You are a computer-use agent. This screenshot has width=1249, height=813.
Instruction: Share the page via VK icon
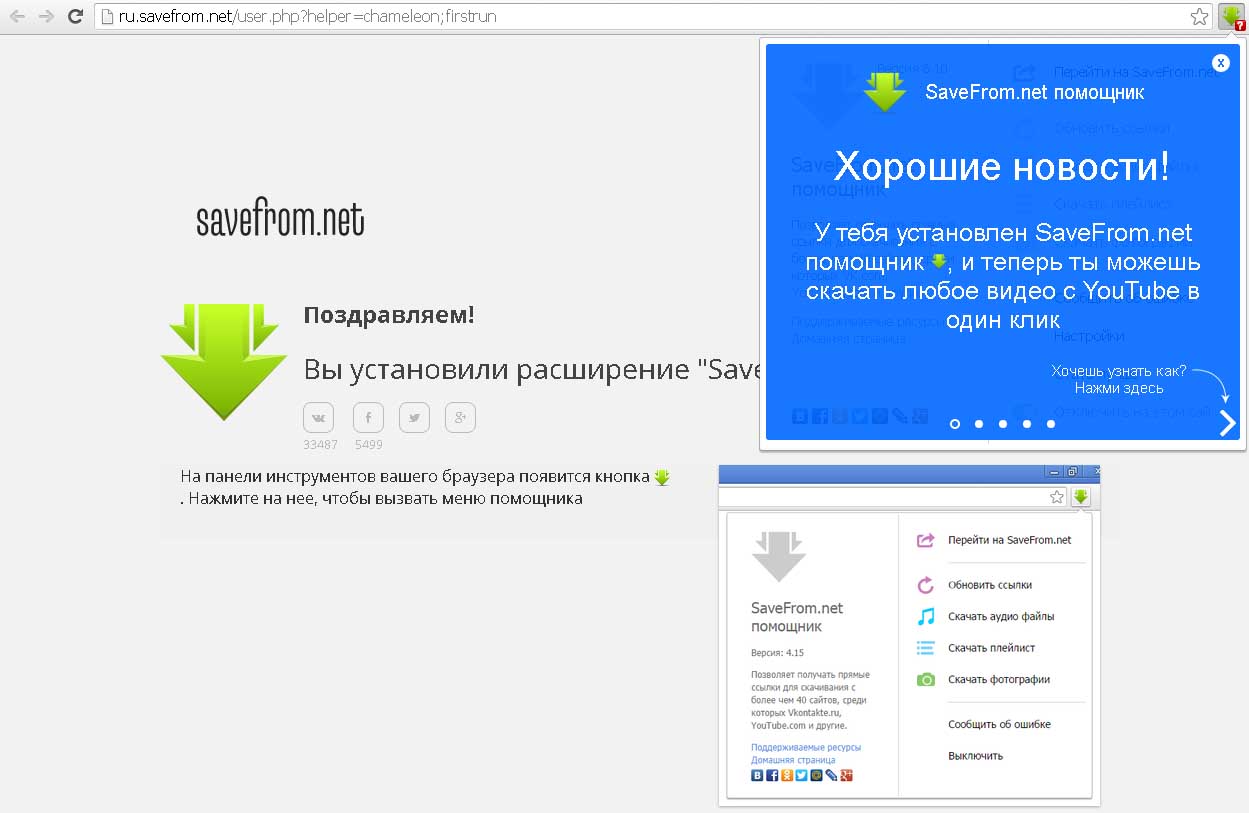(x=318, y=418)
